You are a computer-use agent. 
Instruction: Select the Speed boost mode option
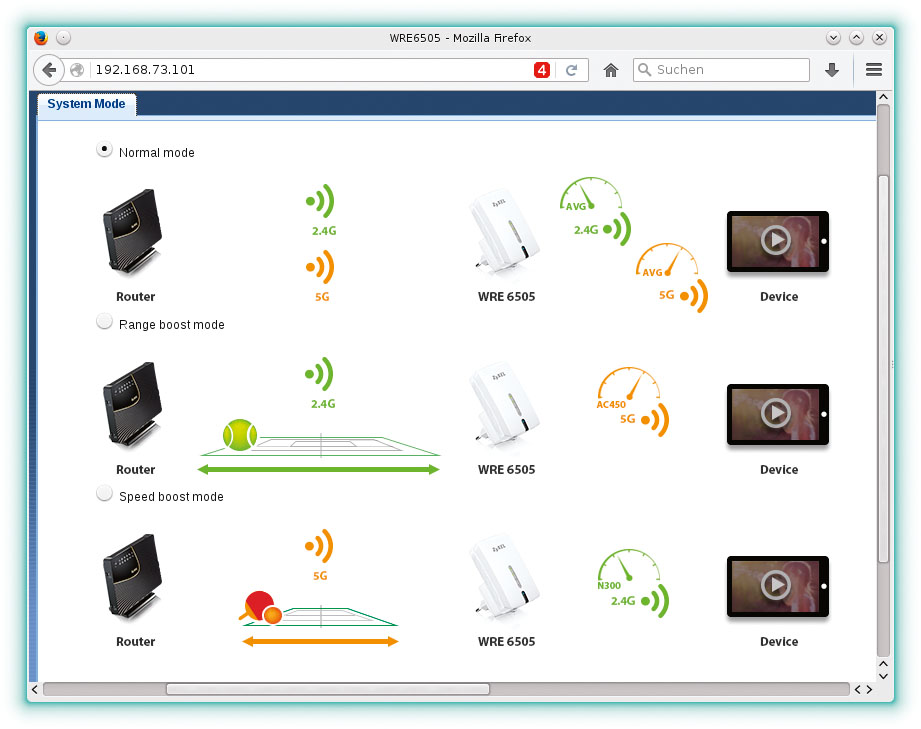click(104, 494)
